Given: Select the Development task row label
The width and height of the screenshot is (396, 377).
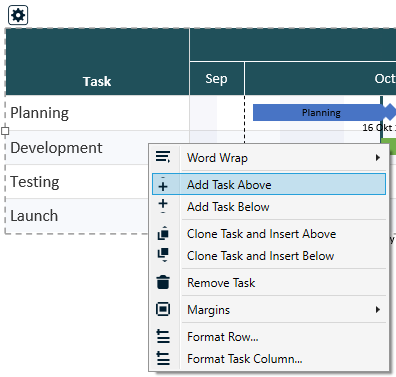Looking at the screenshot, I should coord(56,148).
